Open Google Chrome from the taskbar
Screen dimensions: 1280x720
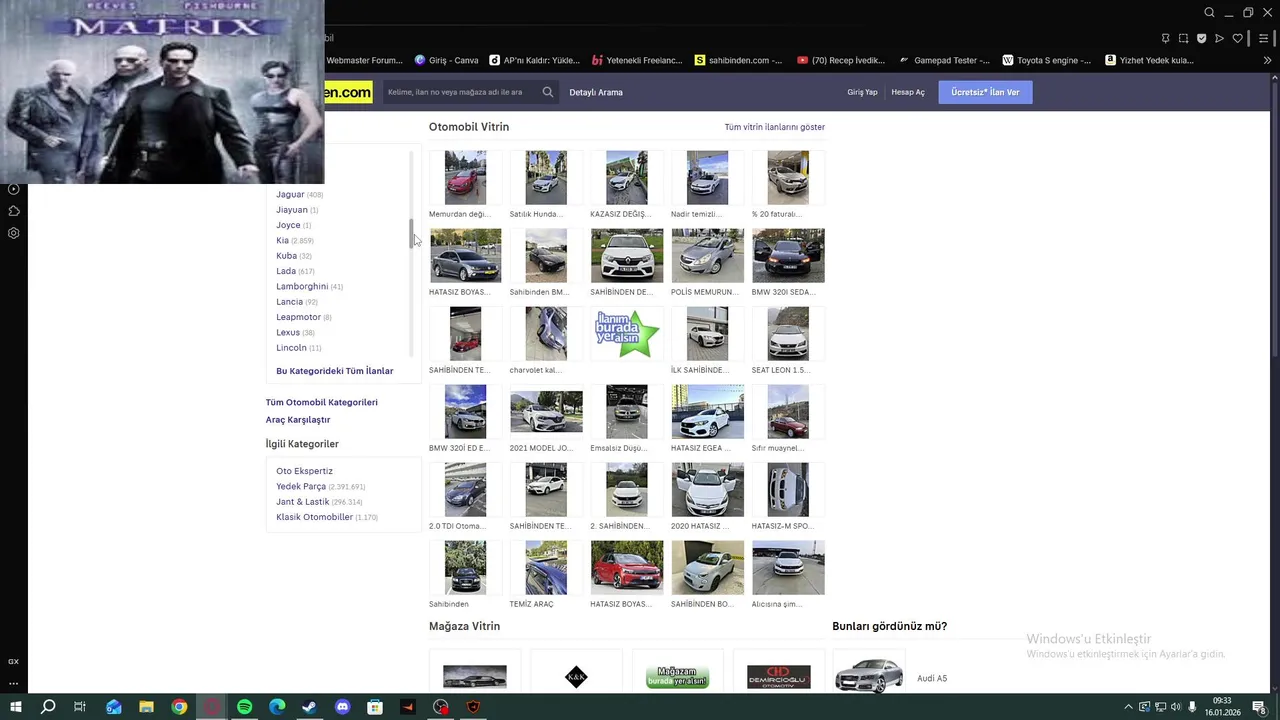click(179, 707)
